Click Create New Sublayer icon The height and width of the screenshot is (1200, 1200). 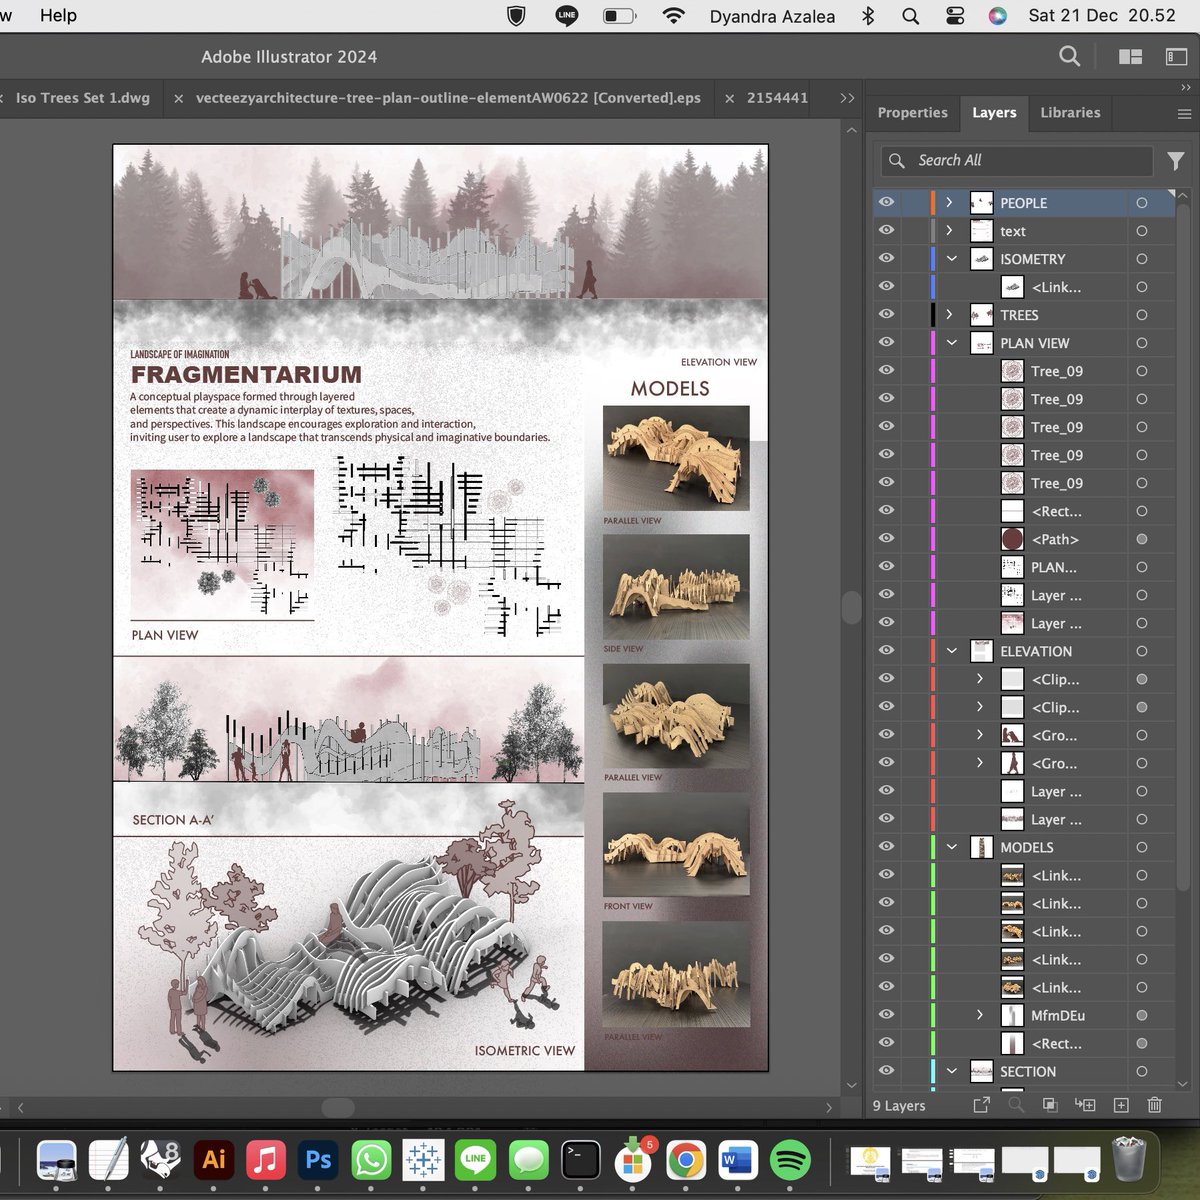point(1085,1105)
